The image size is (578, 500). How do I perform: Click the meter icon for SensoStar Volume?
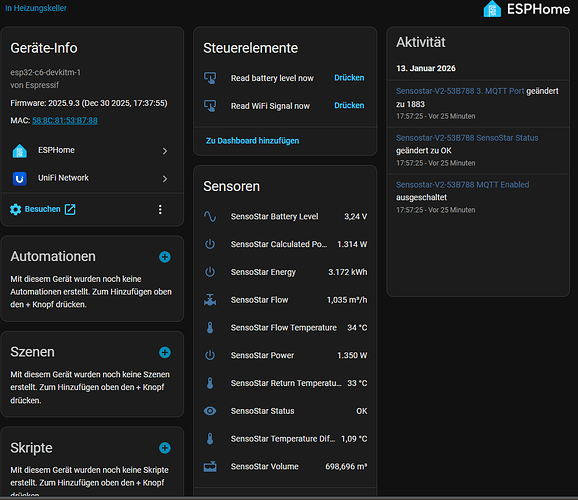(x=210, y=466)
